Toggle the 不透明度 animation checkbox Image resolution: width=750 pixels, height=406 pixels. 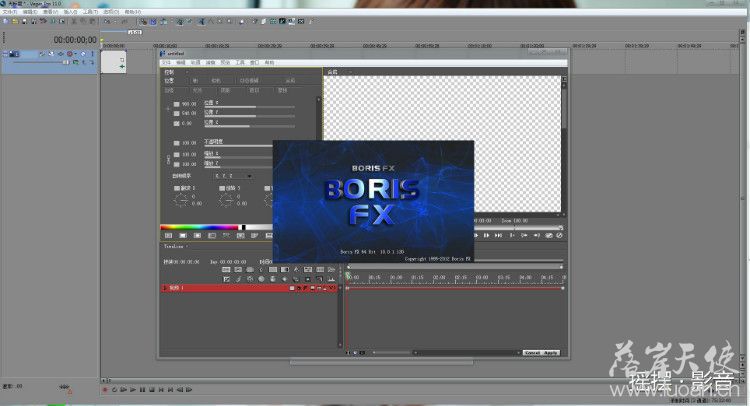click(176, 143)
